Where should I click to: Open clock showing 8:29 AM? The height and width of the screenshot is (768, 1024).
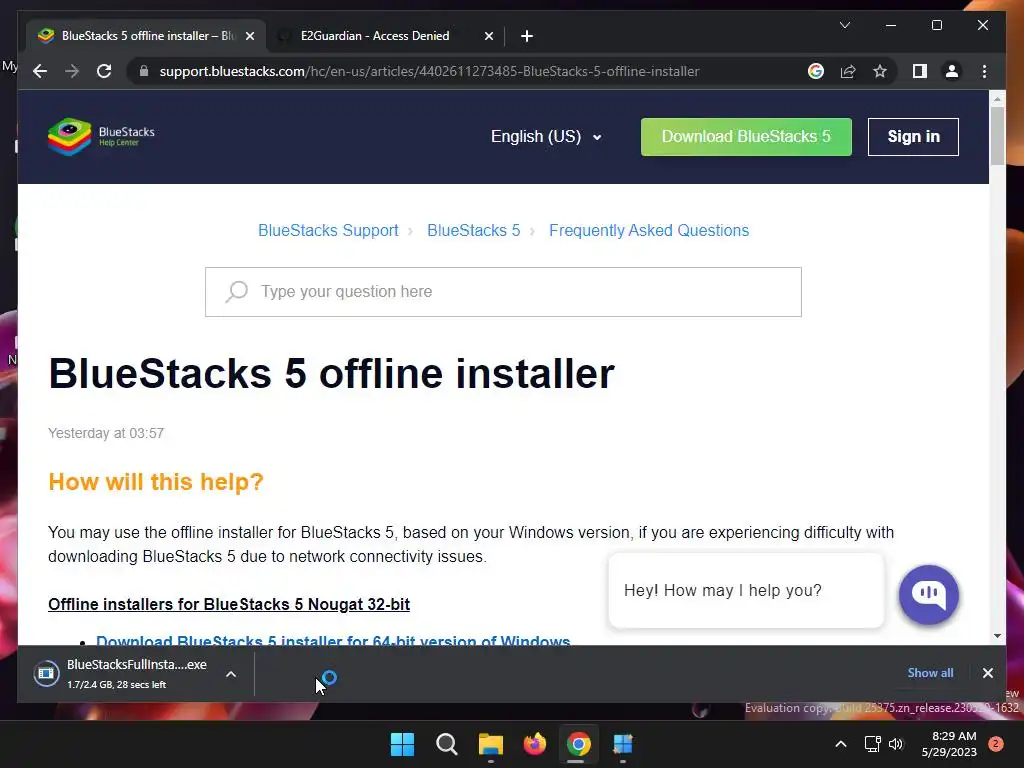coord(949,744)
